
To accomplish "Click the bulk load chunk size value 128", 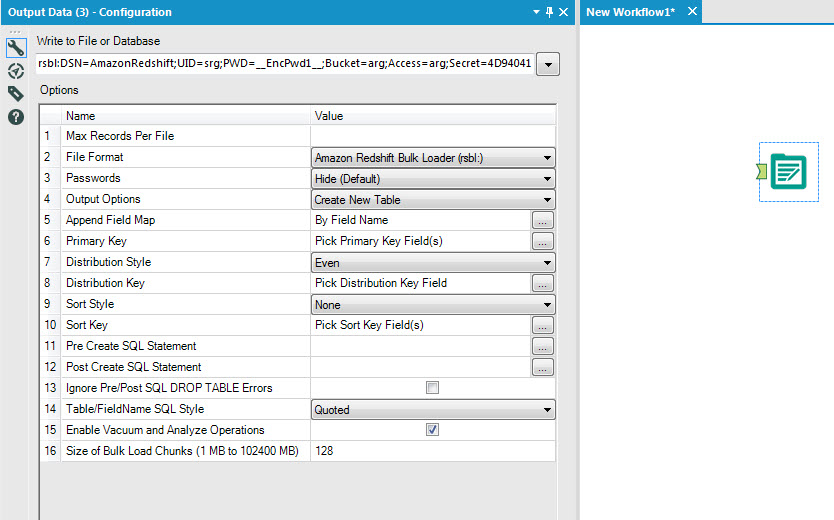I will coord(433,451).
